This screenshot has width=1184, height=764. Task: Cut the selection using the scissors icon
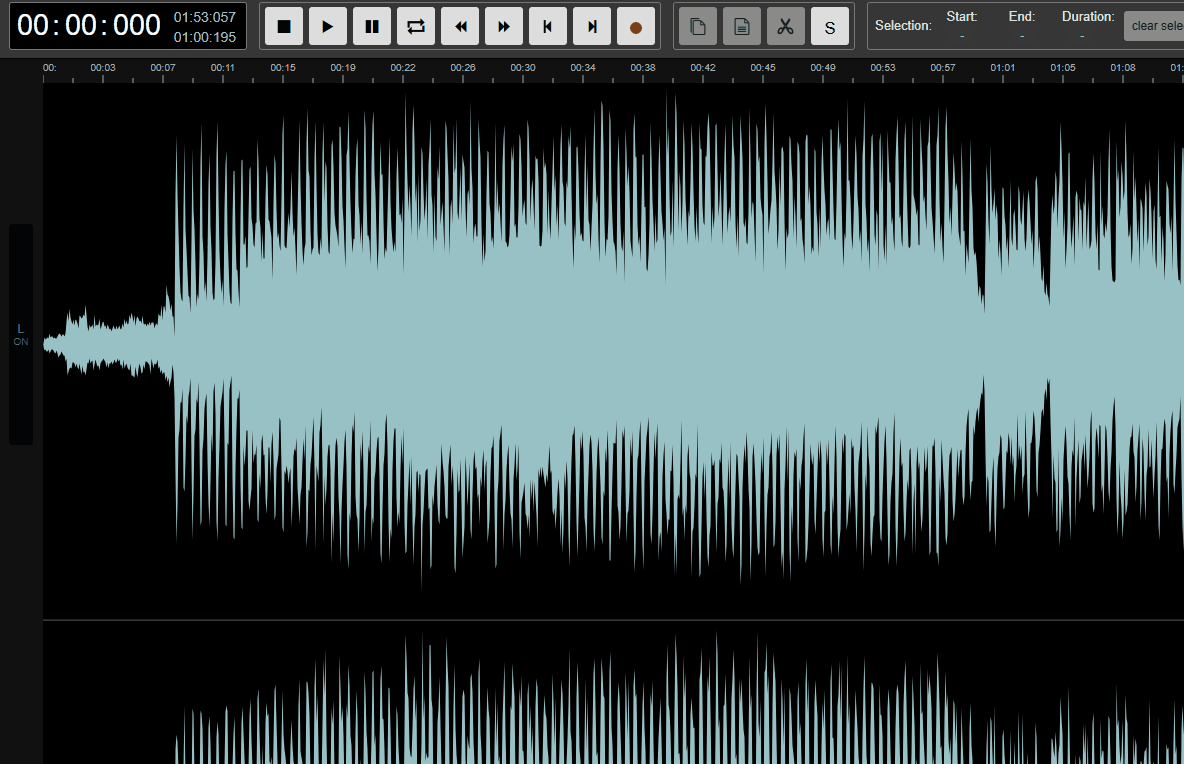pos(786,26)
